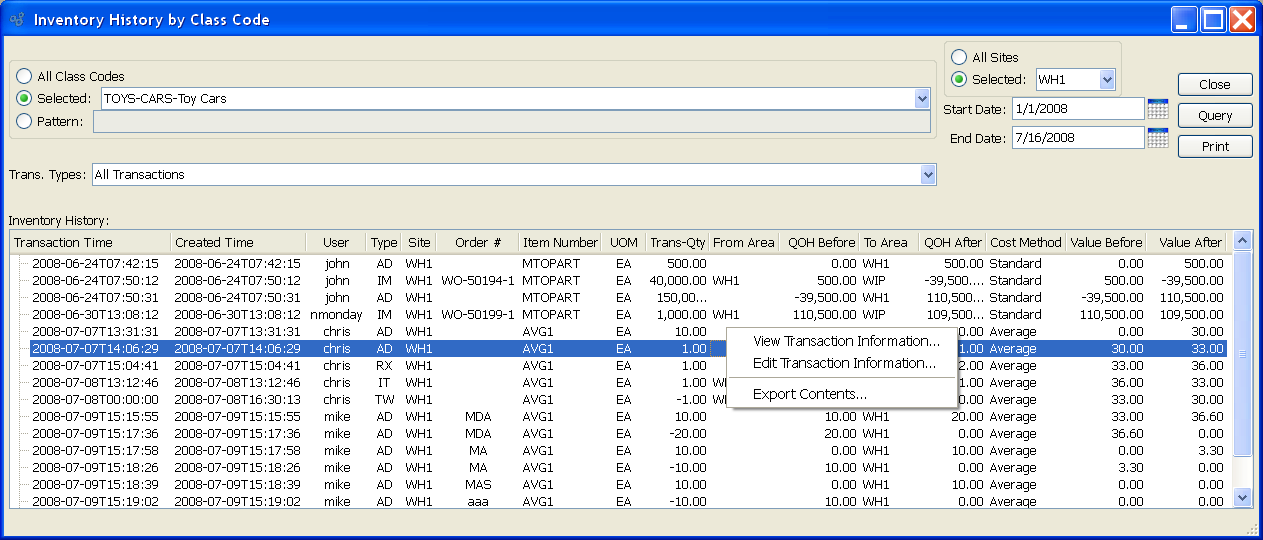Expand the selected class code dropdown
Screen dimensions: 1263x540
(x=922, y=99)
